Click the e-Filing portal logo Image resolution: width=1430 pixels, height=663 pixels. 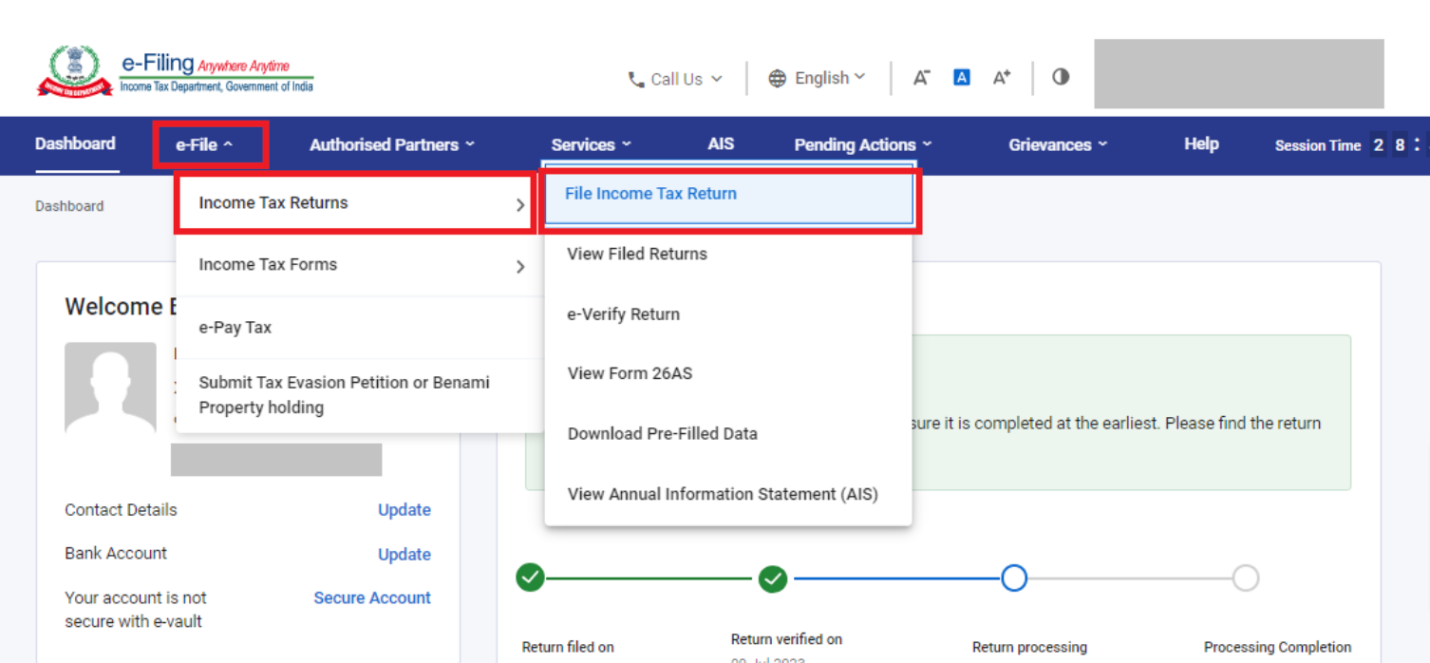coord(175,72)
